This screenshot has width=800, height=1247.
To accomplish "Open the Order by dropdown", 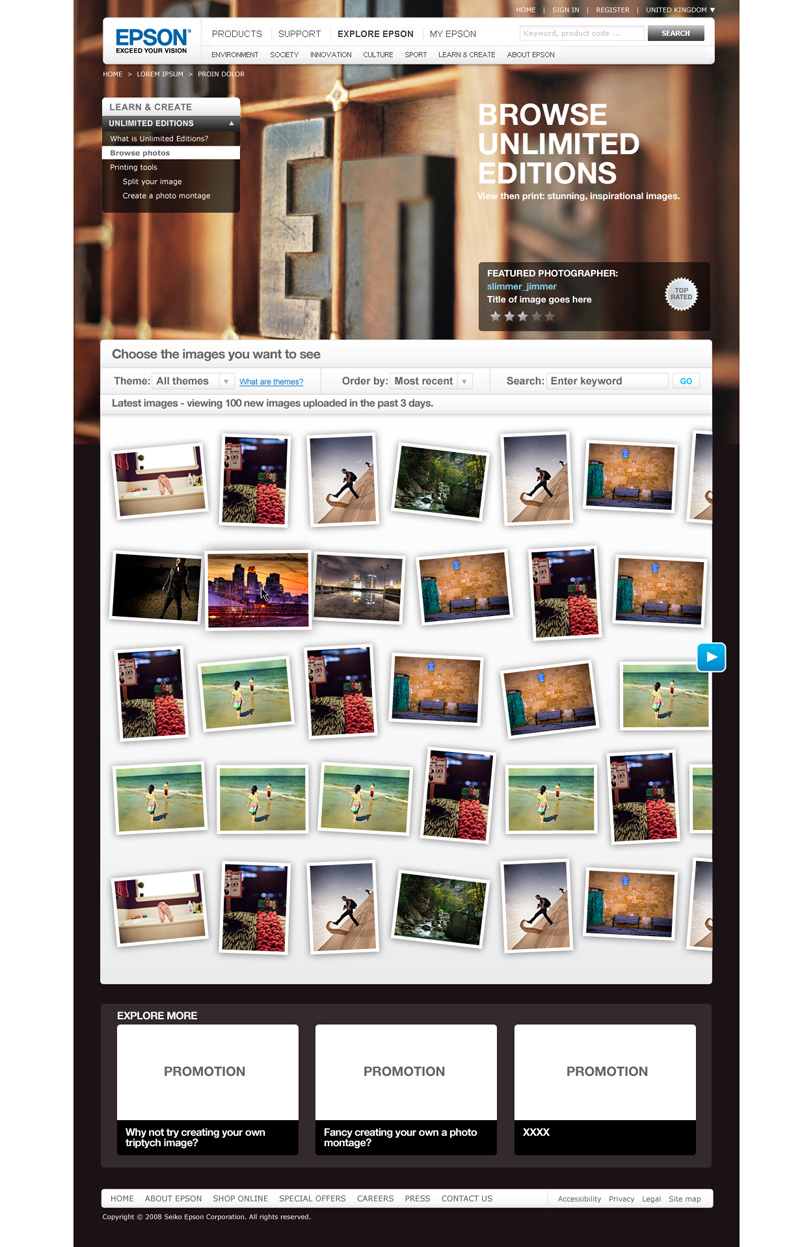I will click(464, 381).
